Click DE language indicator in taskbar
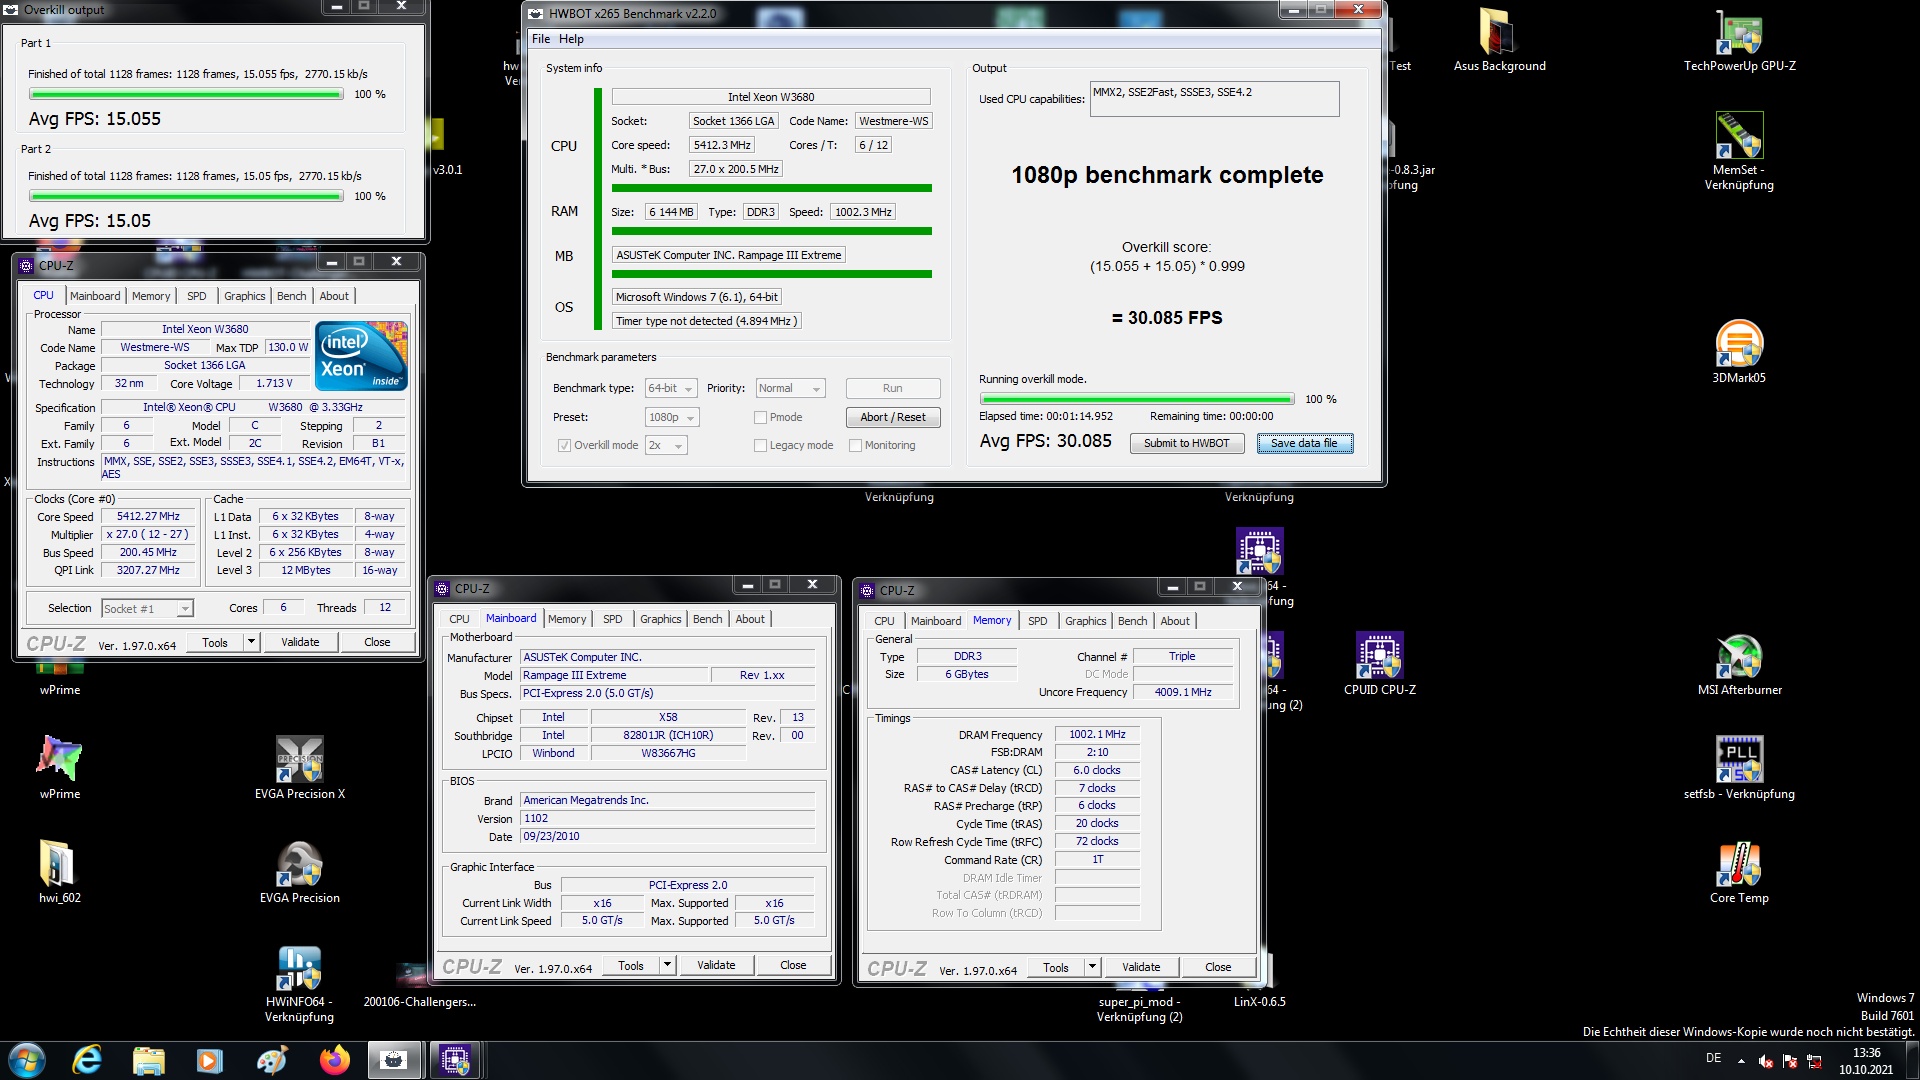This screenshot has width=1920, height=1080. [x=1713, y=1058]
